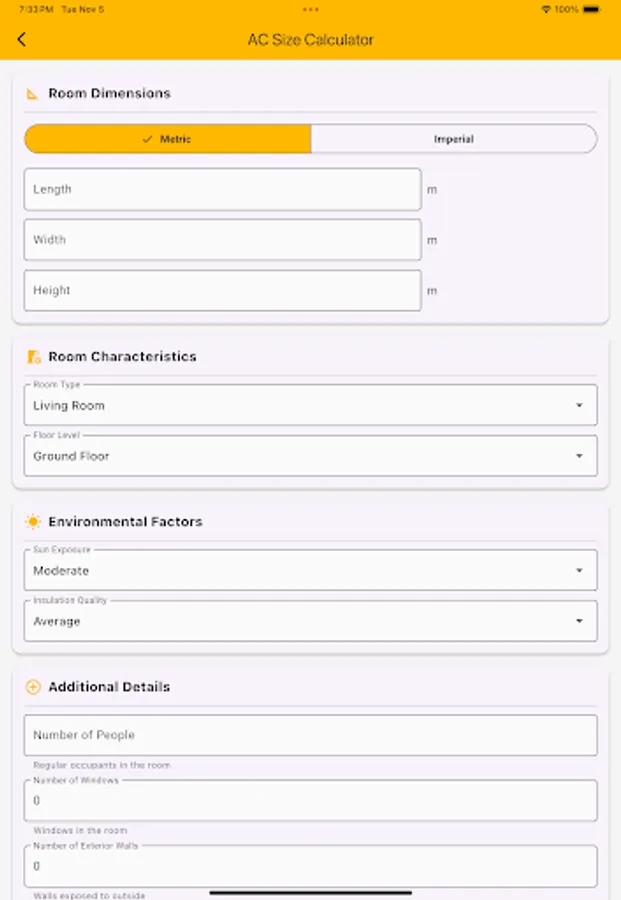Image resolution: width=621 pixels, height=900 pixels.
Task: Tap the Number of Exterior Walls field
Action: click(310, 866)
